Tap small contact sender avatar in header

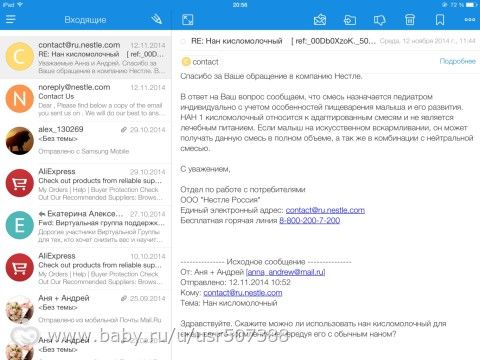coord(186,62)
